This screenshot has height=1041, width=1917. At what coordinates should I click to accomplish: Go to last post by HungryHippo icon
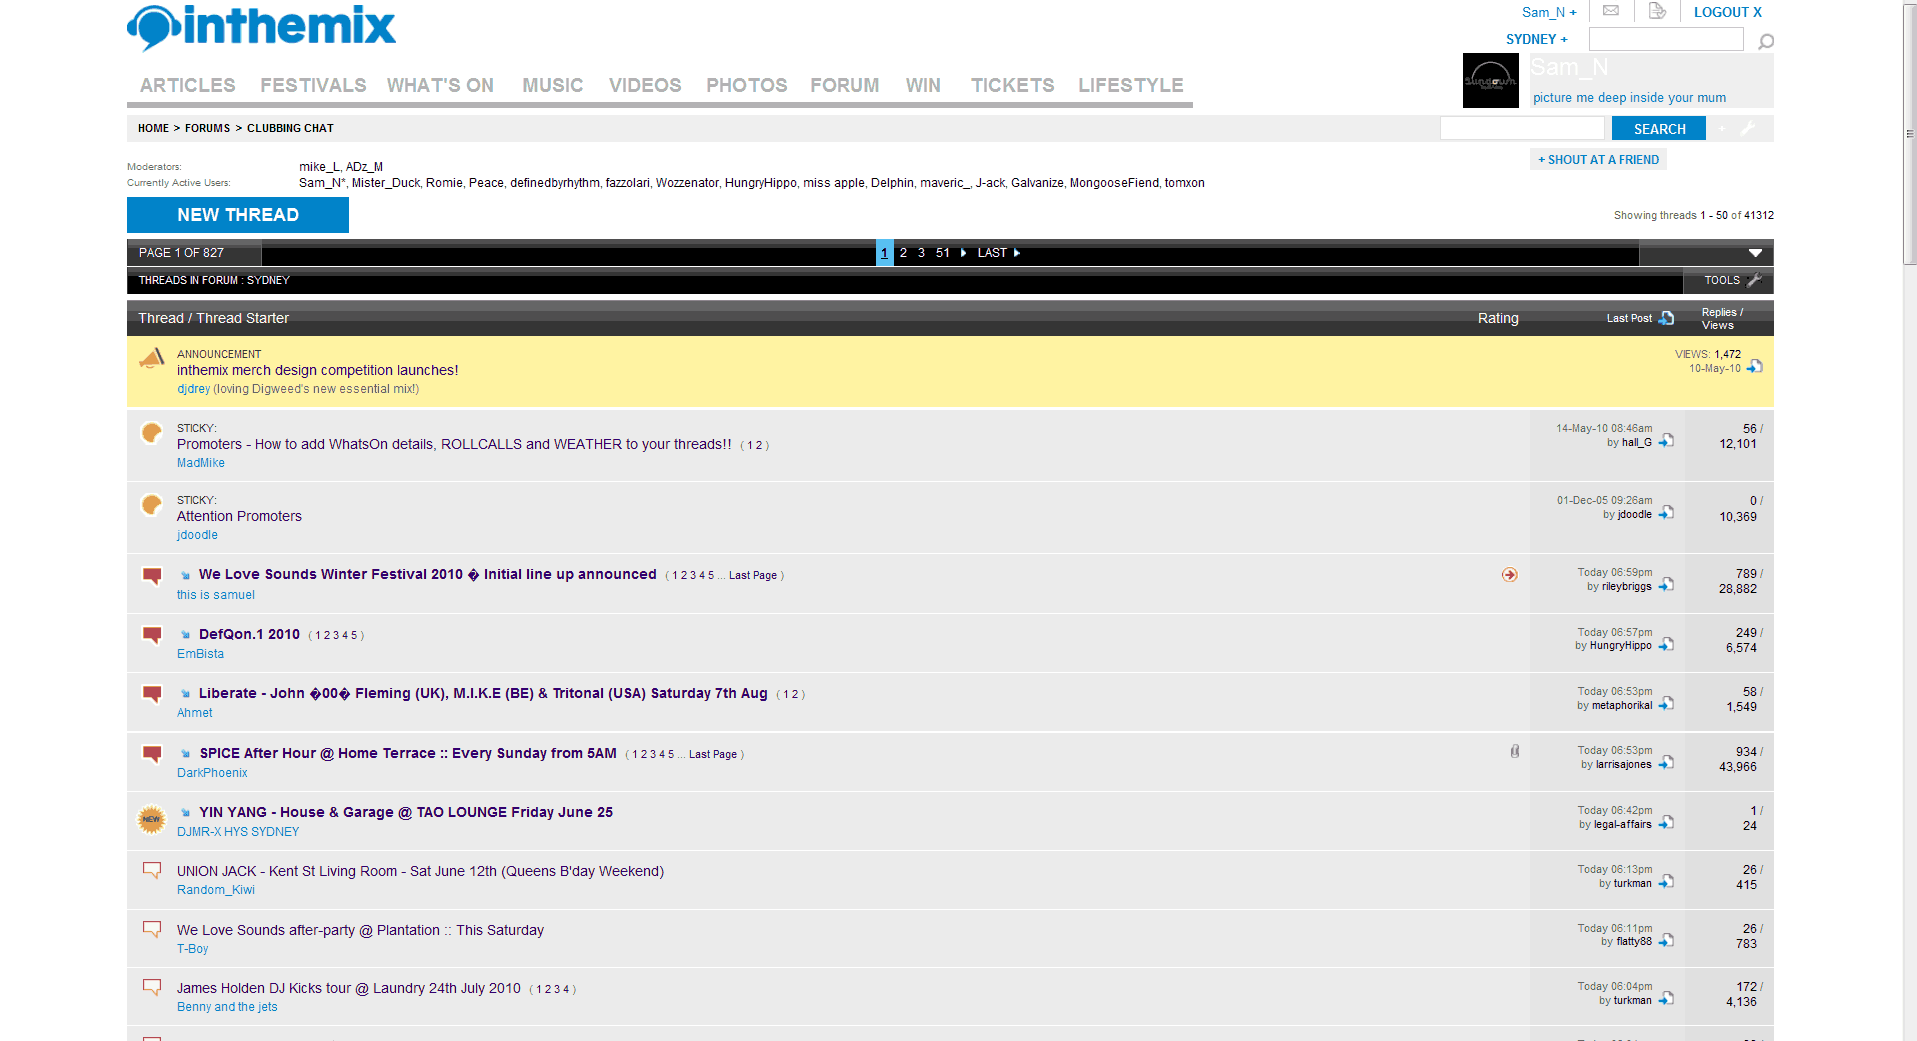click(x=1666, y=645)
